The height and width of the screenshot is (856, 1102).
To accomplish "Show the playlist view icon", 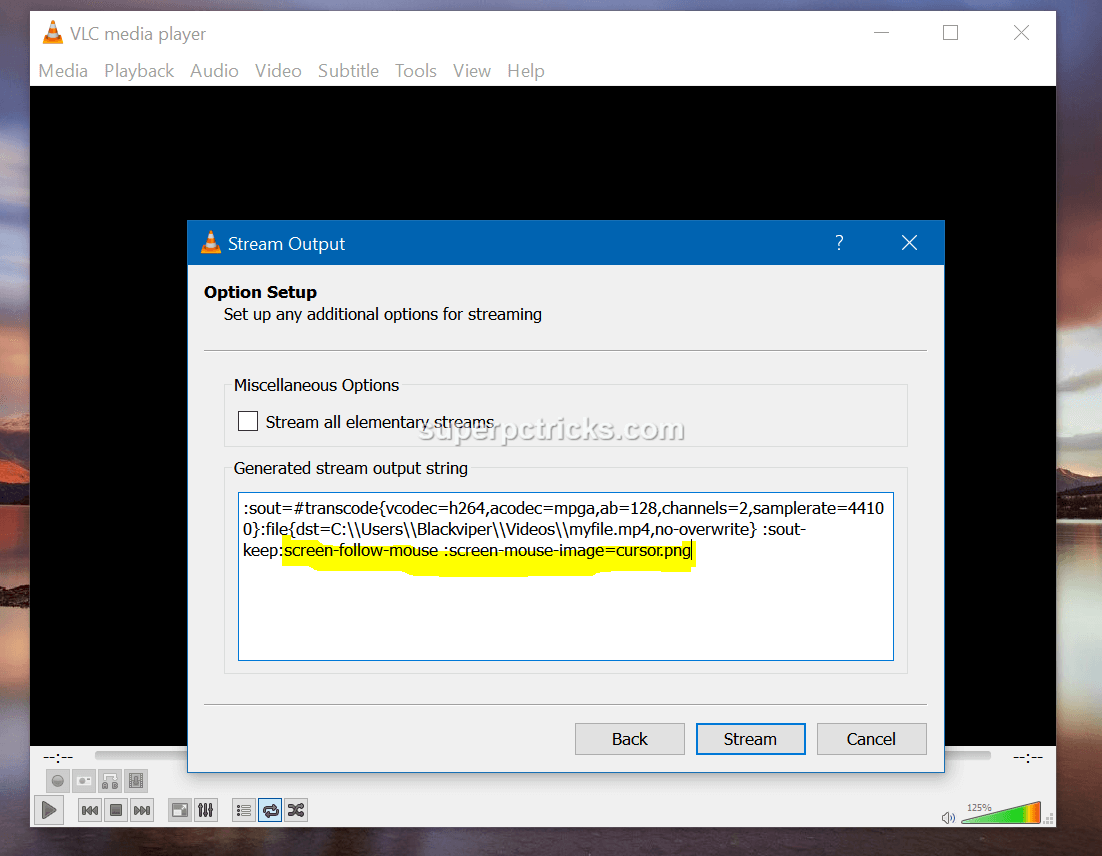I will pyautogui.click(x=243, y=810).
